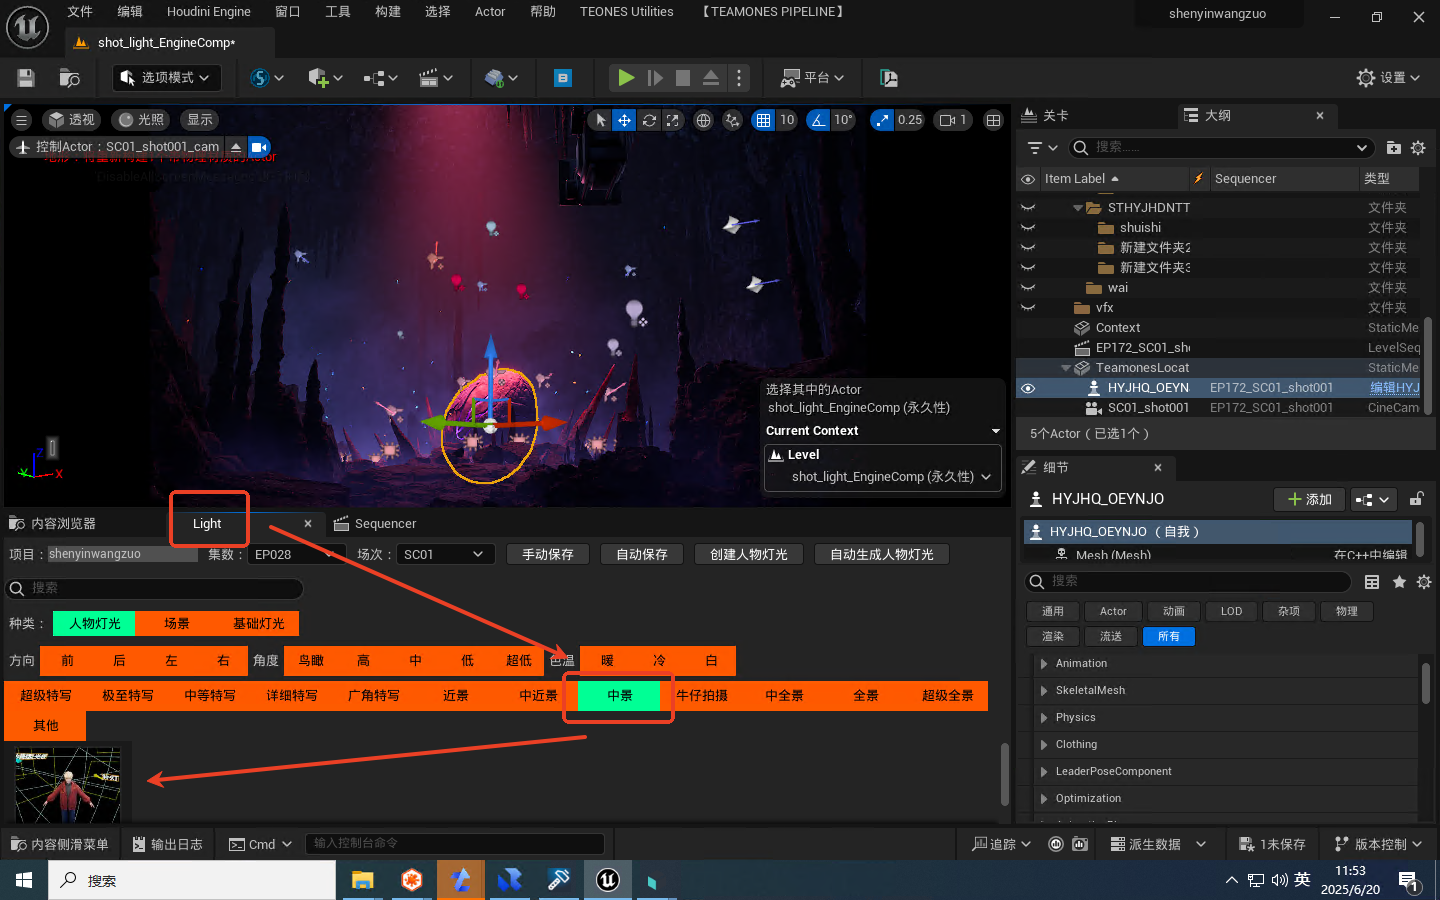Click the Save current level icon
This screenshot has width=1440, height=900.
(26, 78)
